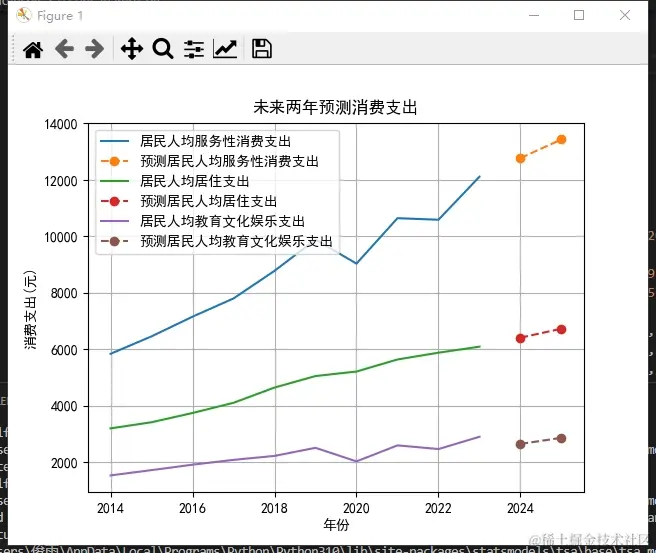The height and width of the screenshot is (553, 656).
Task: Click the y-axis tick label 2000
Action: pos(64,463)
